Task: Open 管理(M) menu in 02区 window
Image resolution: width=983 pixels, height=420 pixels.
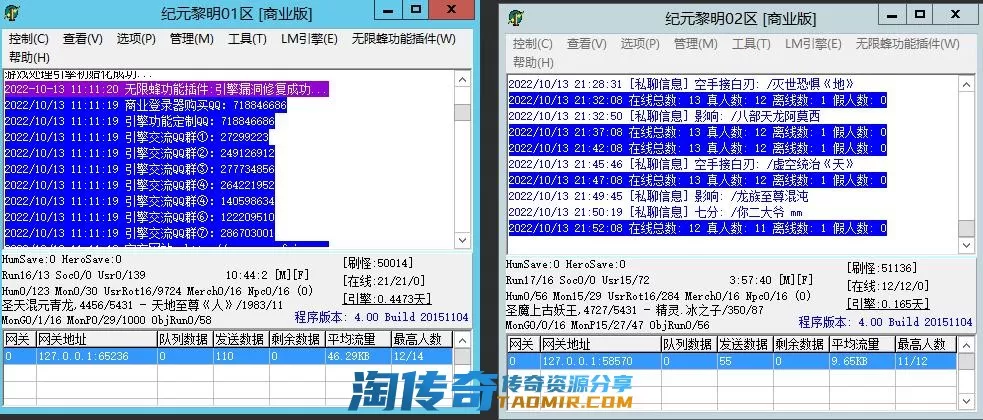Action: pyautogui.click(x=696, y=44)
